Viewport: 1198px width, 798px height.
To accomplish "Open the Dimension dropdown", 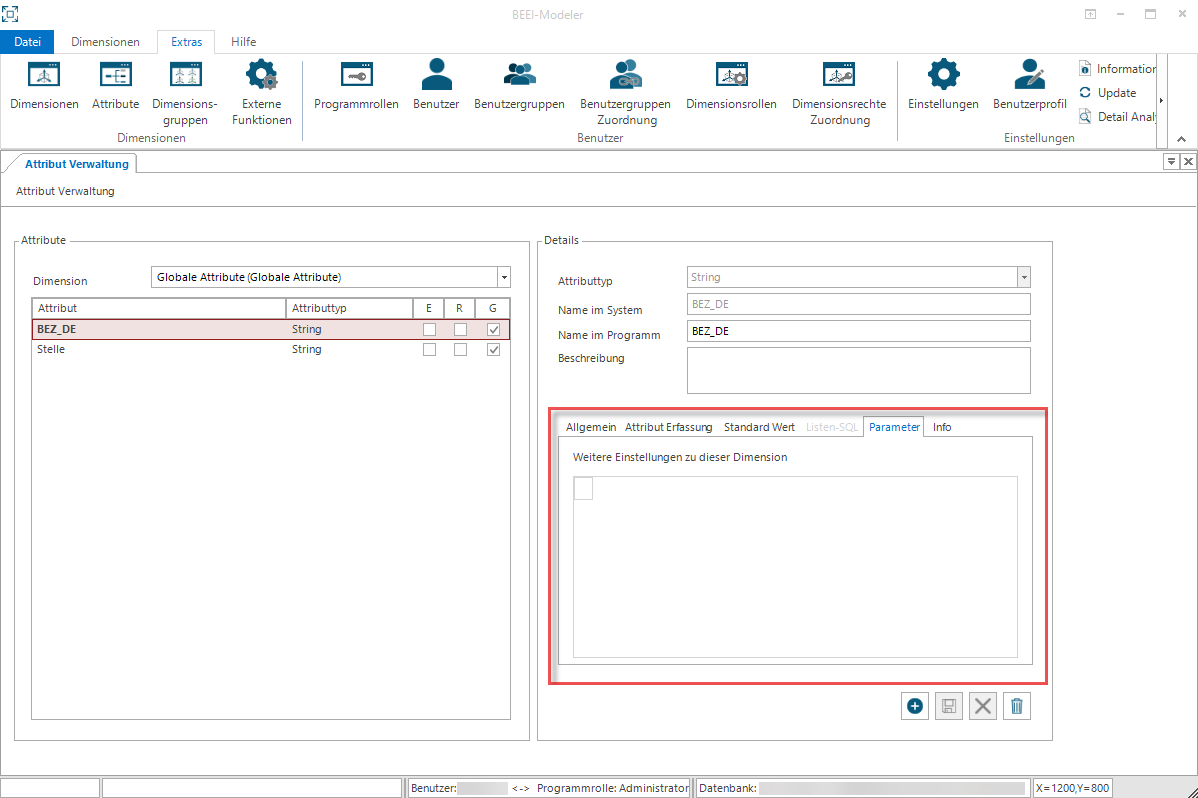I will [x=504, y=277].
